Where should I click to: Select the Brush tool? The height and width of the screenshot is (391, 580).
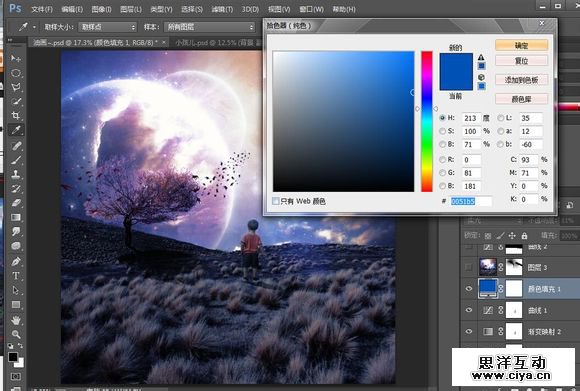coord(16,160)
